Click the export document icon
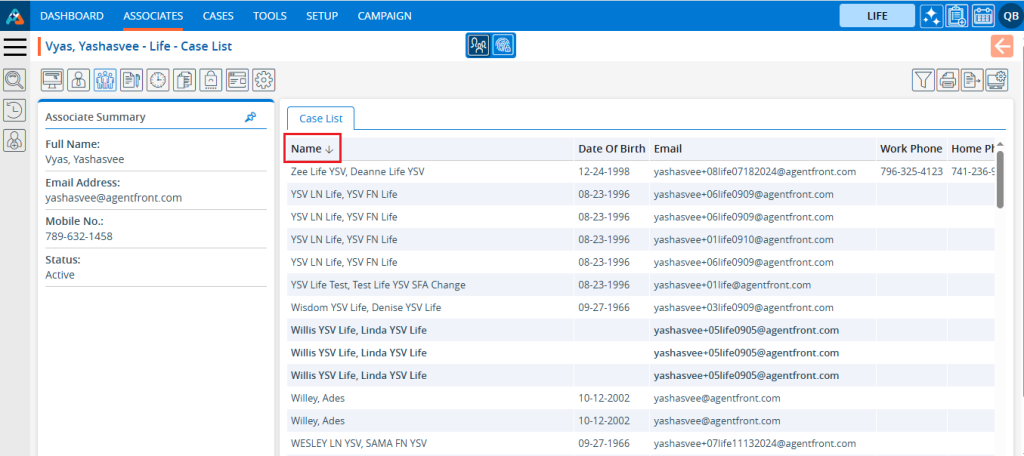This screenshot has height=456, width=1024. pos(971,80)
